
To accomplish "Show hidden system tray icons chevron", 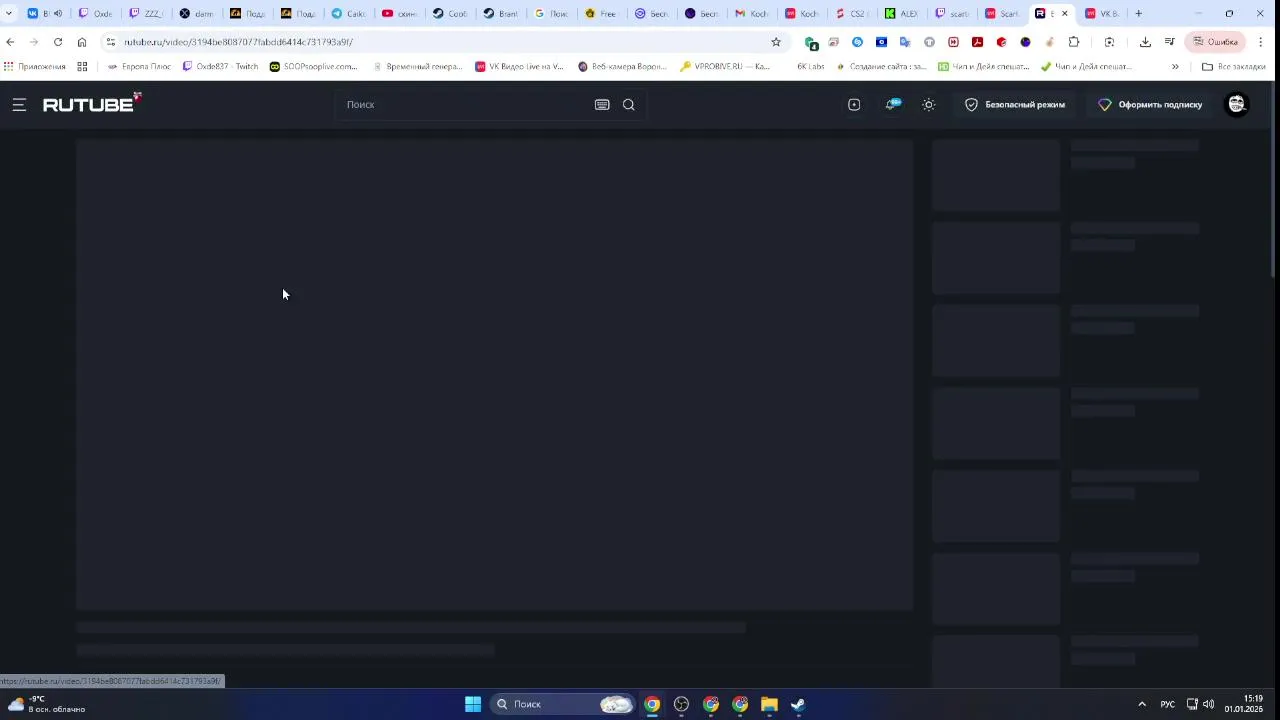I will (x=1142, y=704).
